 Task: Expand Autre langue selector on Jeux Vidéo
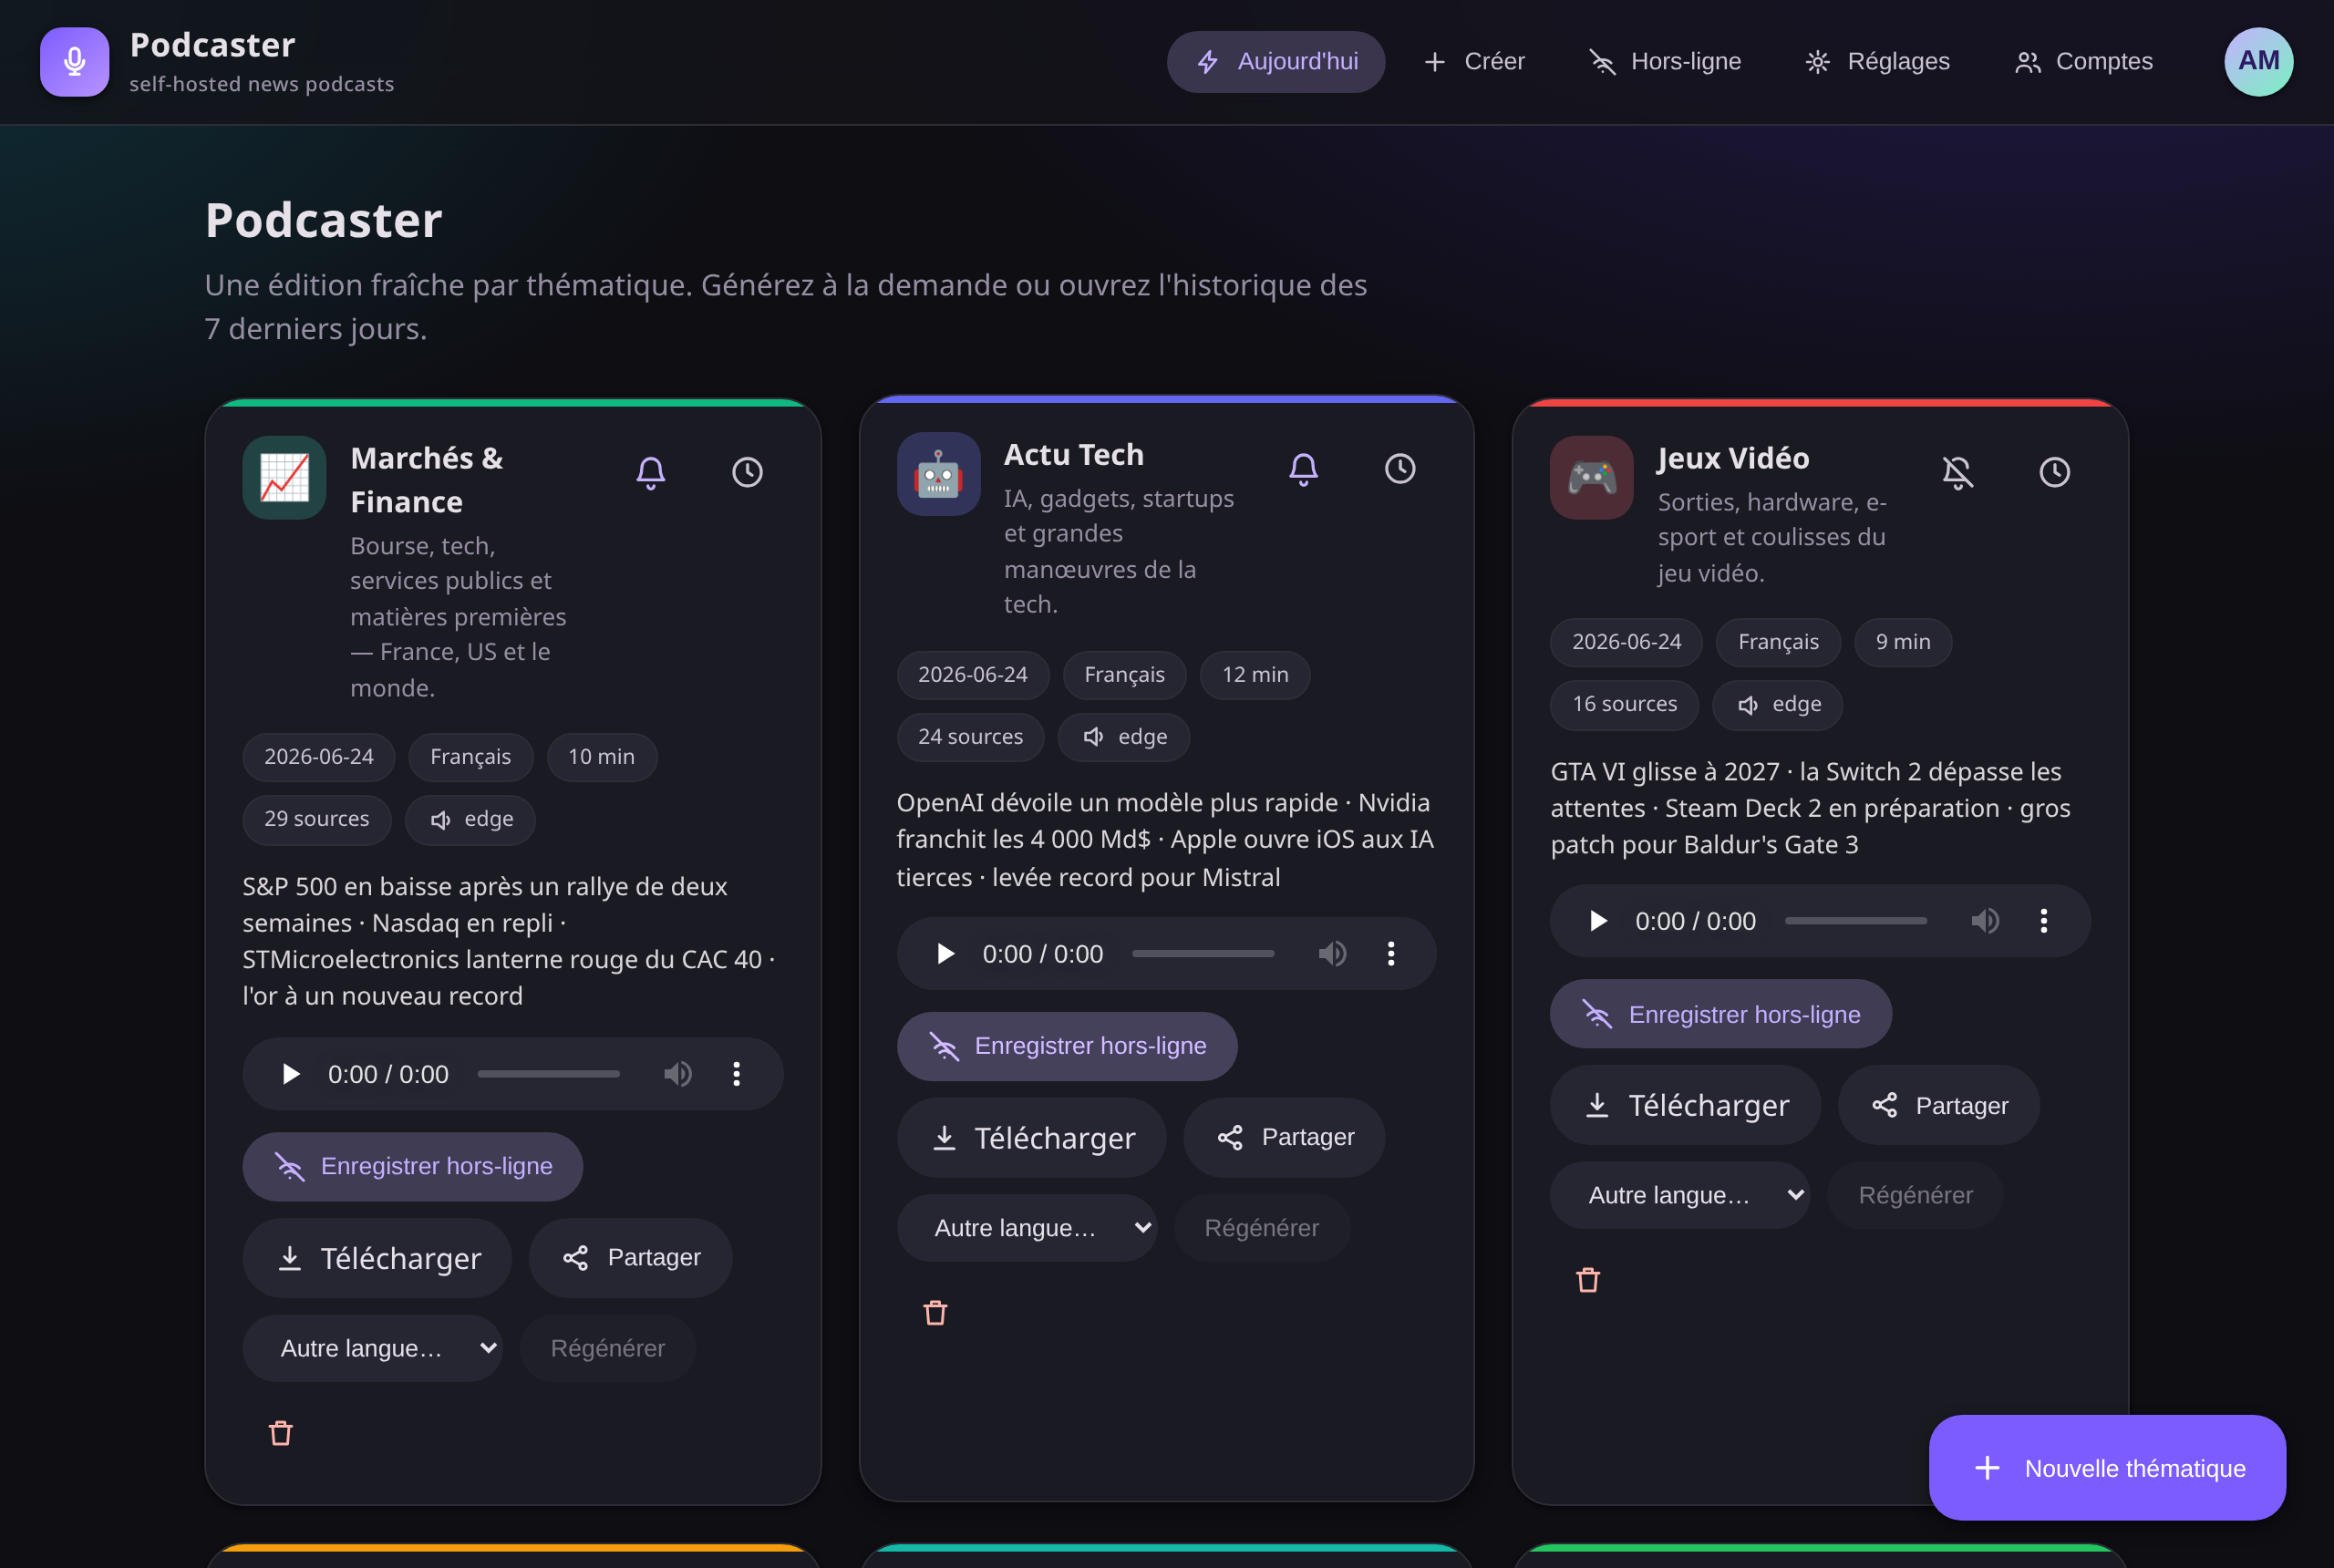tap(1679, 1194)
